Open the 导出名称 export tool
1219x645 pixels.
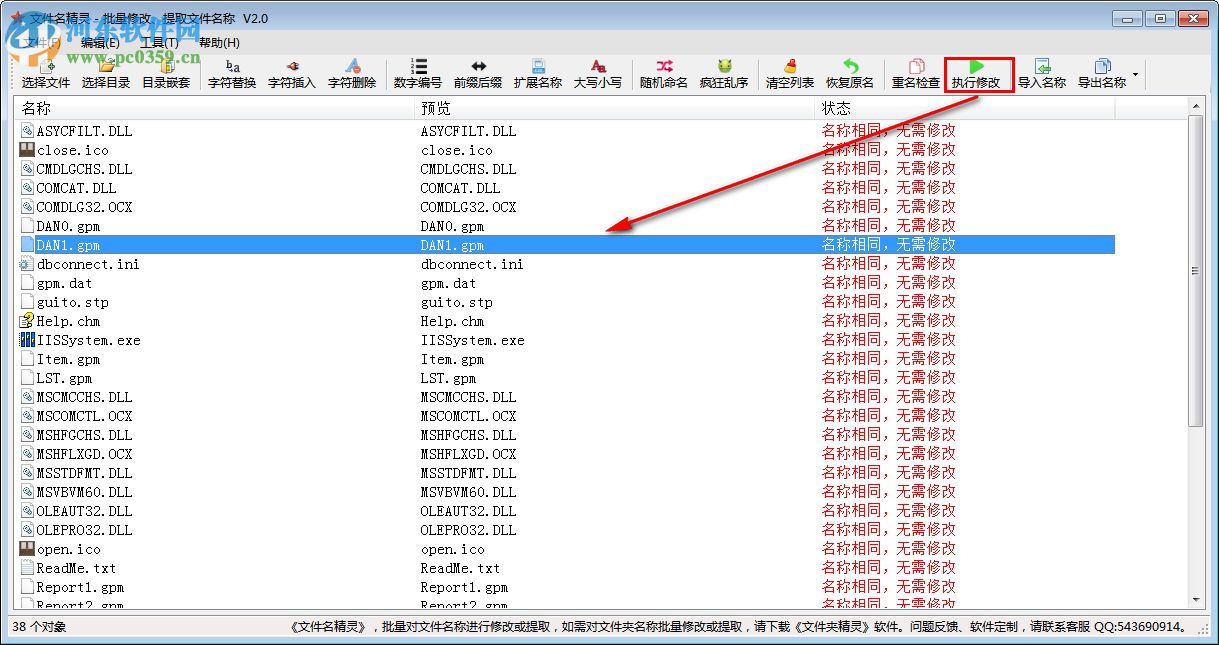1102,74
